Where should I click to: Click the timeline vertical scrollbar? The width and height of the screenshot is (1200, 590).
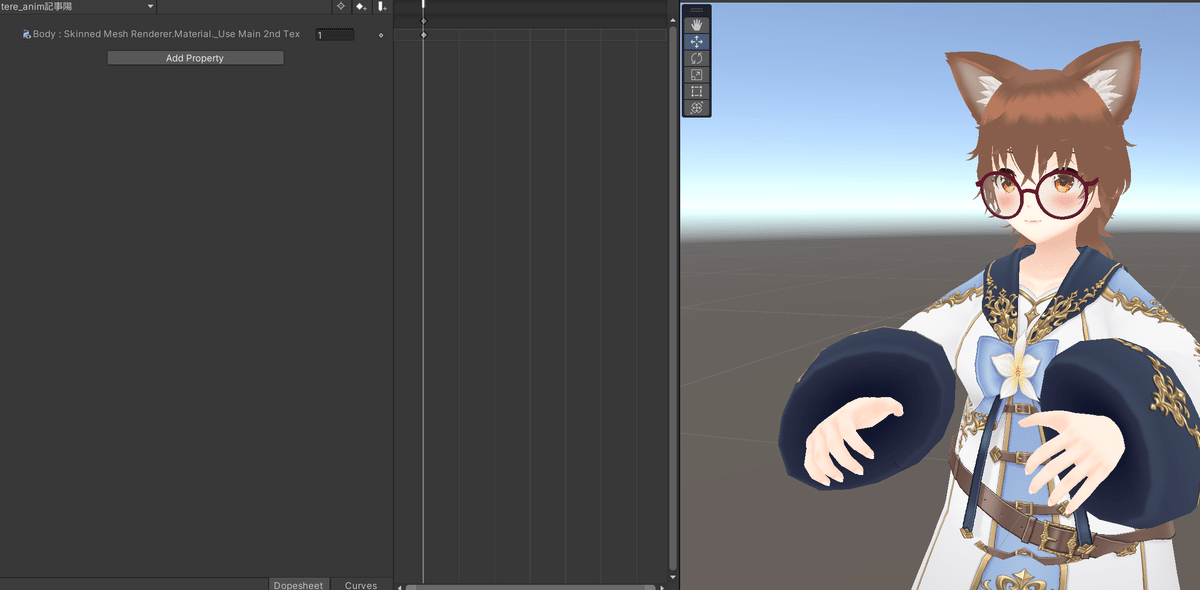coord(672,300)
